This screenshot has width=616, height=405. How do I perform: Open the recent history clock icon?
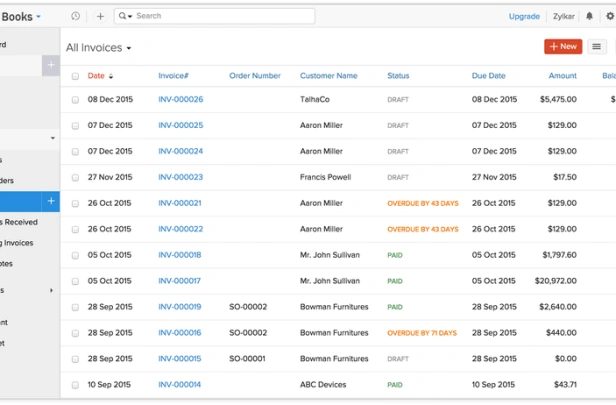coord(75,16)
